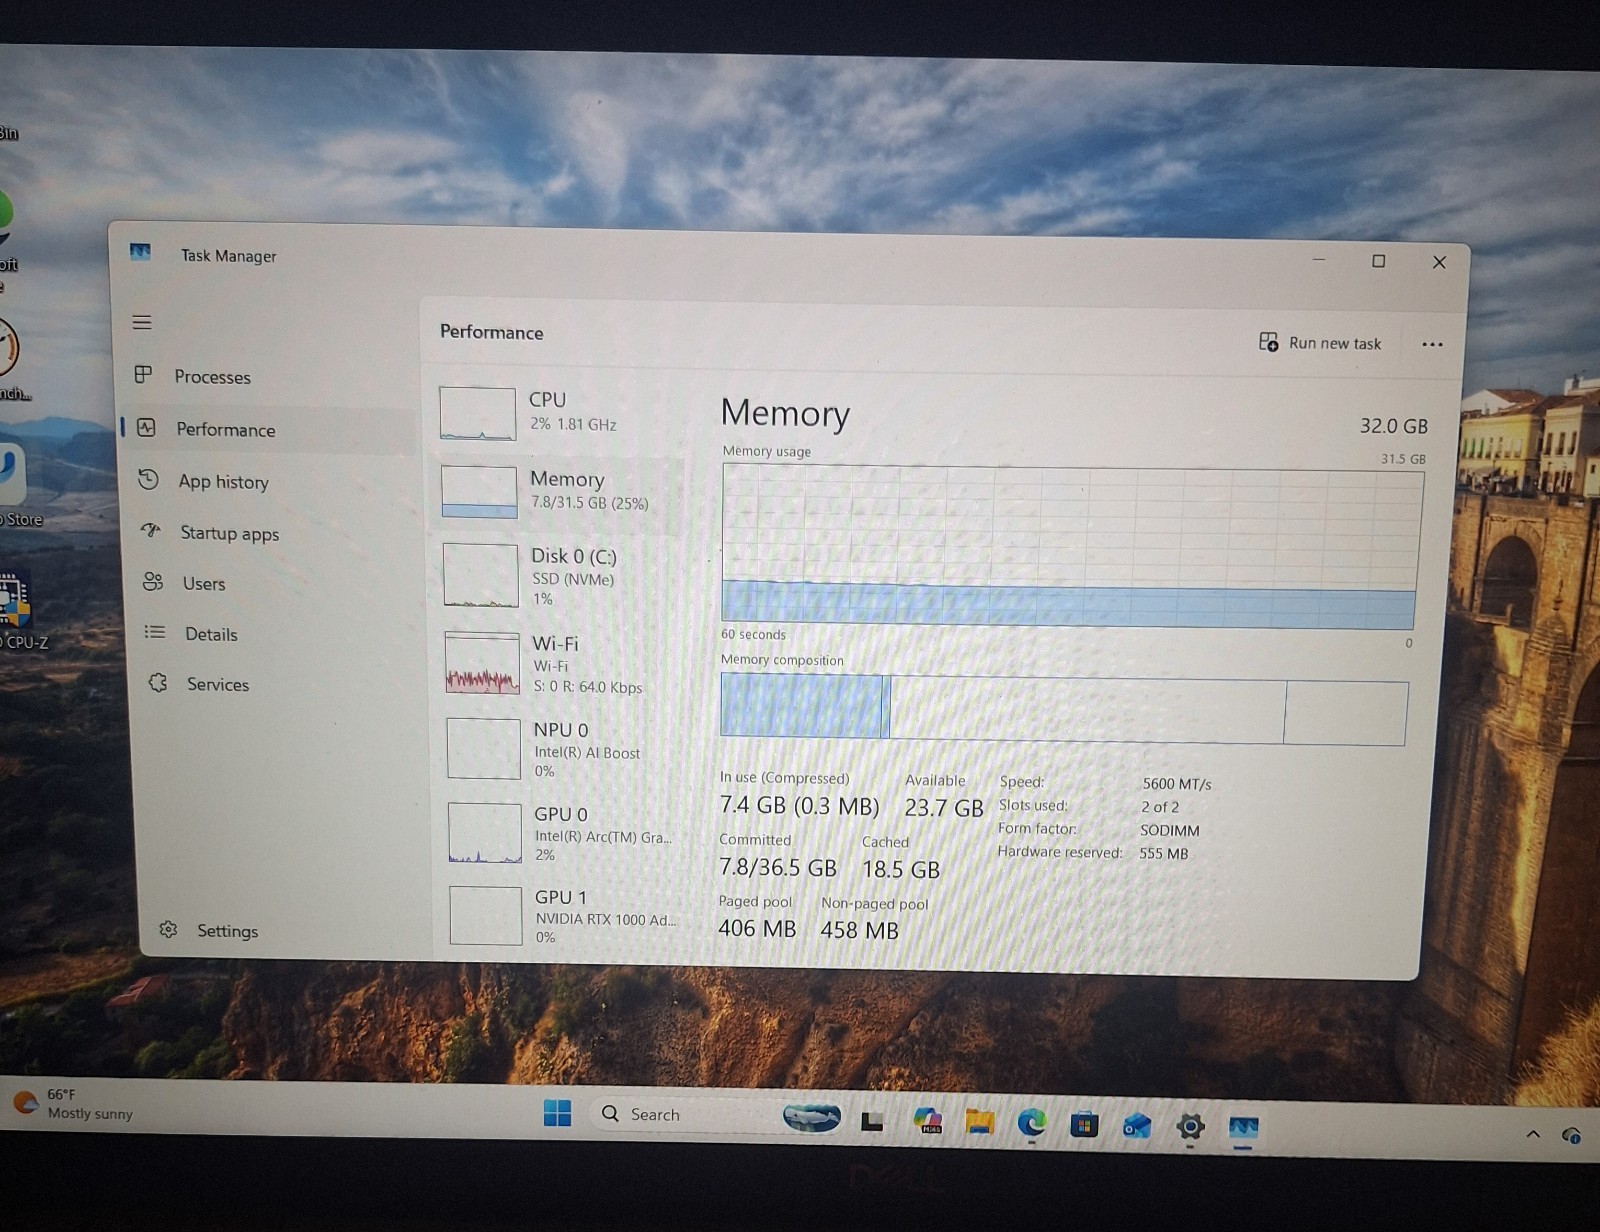Click the Processes sidebar icon
The width and height of the screenshot is (1600, 1232).
tap(143, 375)
